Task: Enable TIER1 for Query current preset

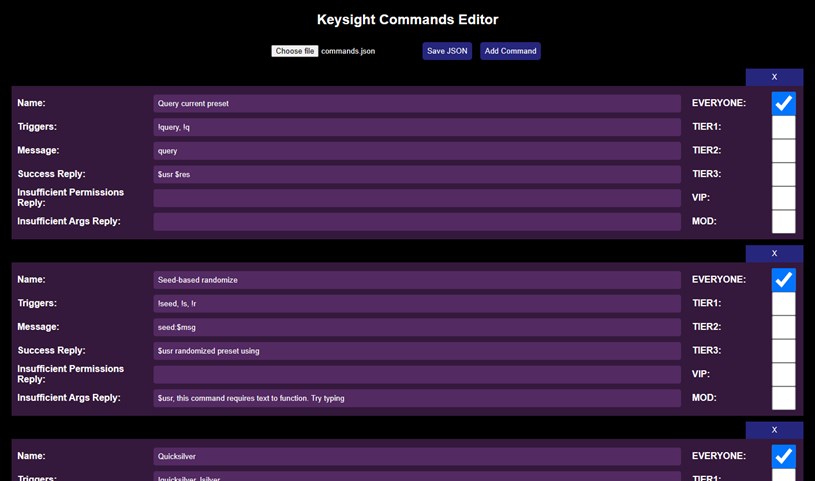Action: click(x=783, y=127)
